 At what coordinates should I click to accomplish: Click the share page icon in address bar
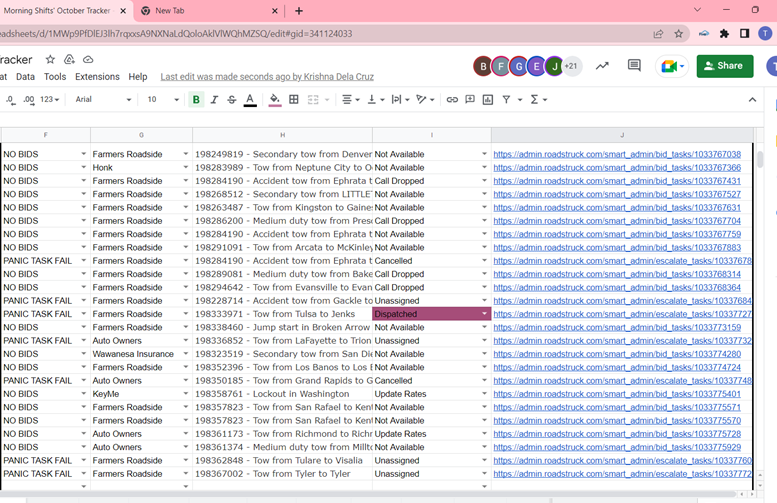point(658,34)
